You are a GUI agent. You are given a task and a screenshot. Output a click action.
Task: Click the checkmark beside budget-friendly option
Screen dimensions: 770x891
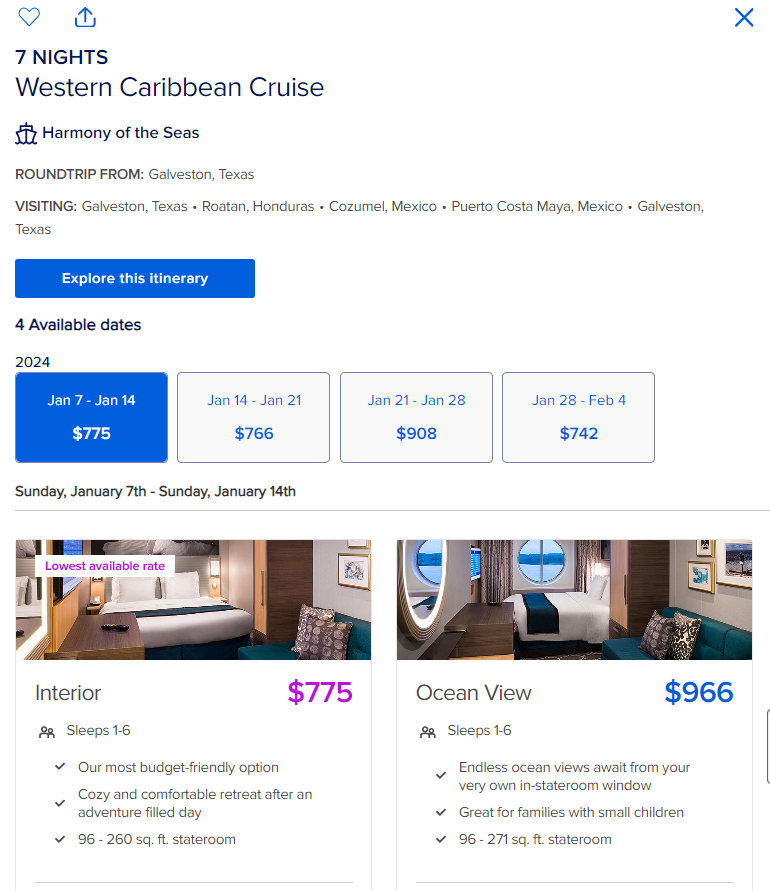click(58, 769)
